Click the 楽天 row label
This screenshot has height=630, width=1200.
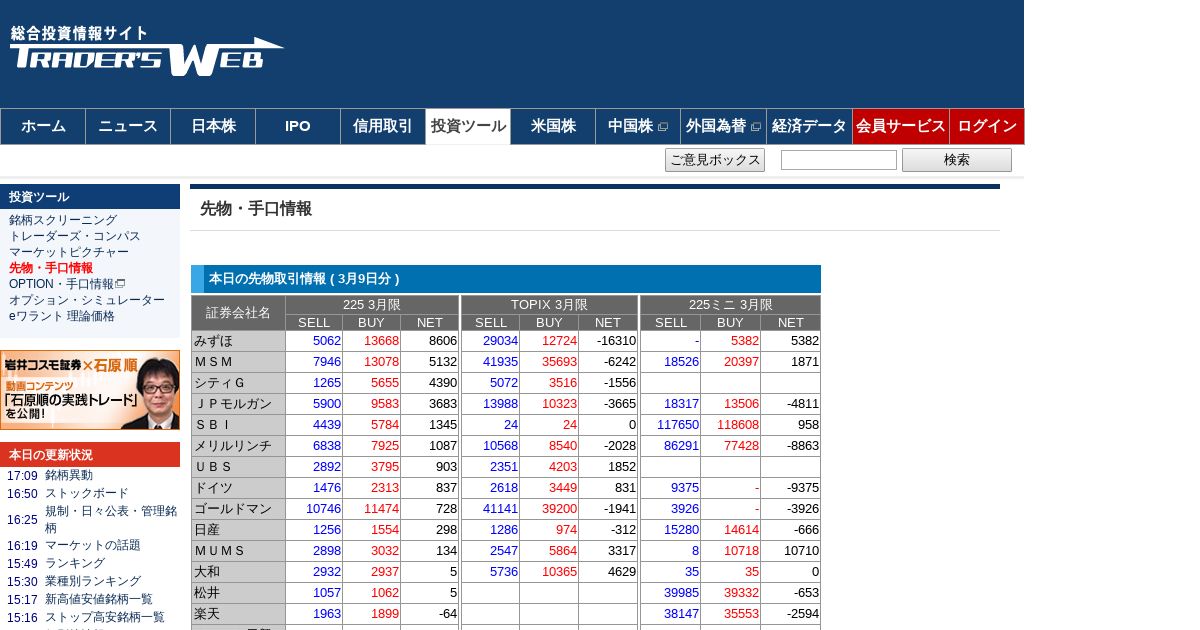pyautogui.click(x=238, y=614)
